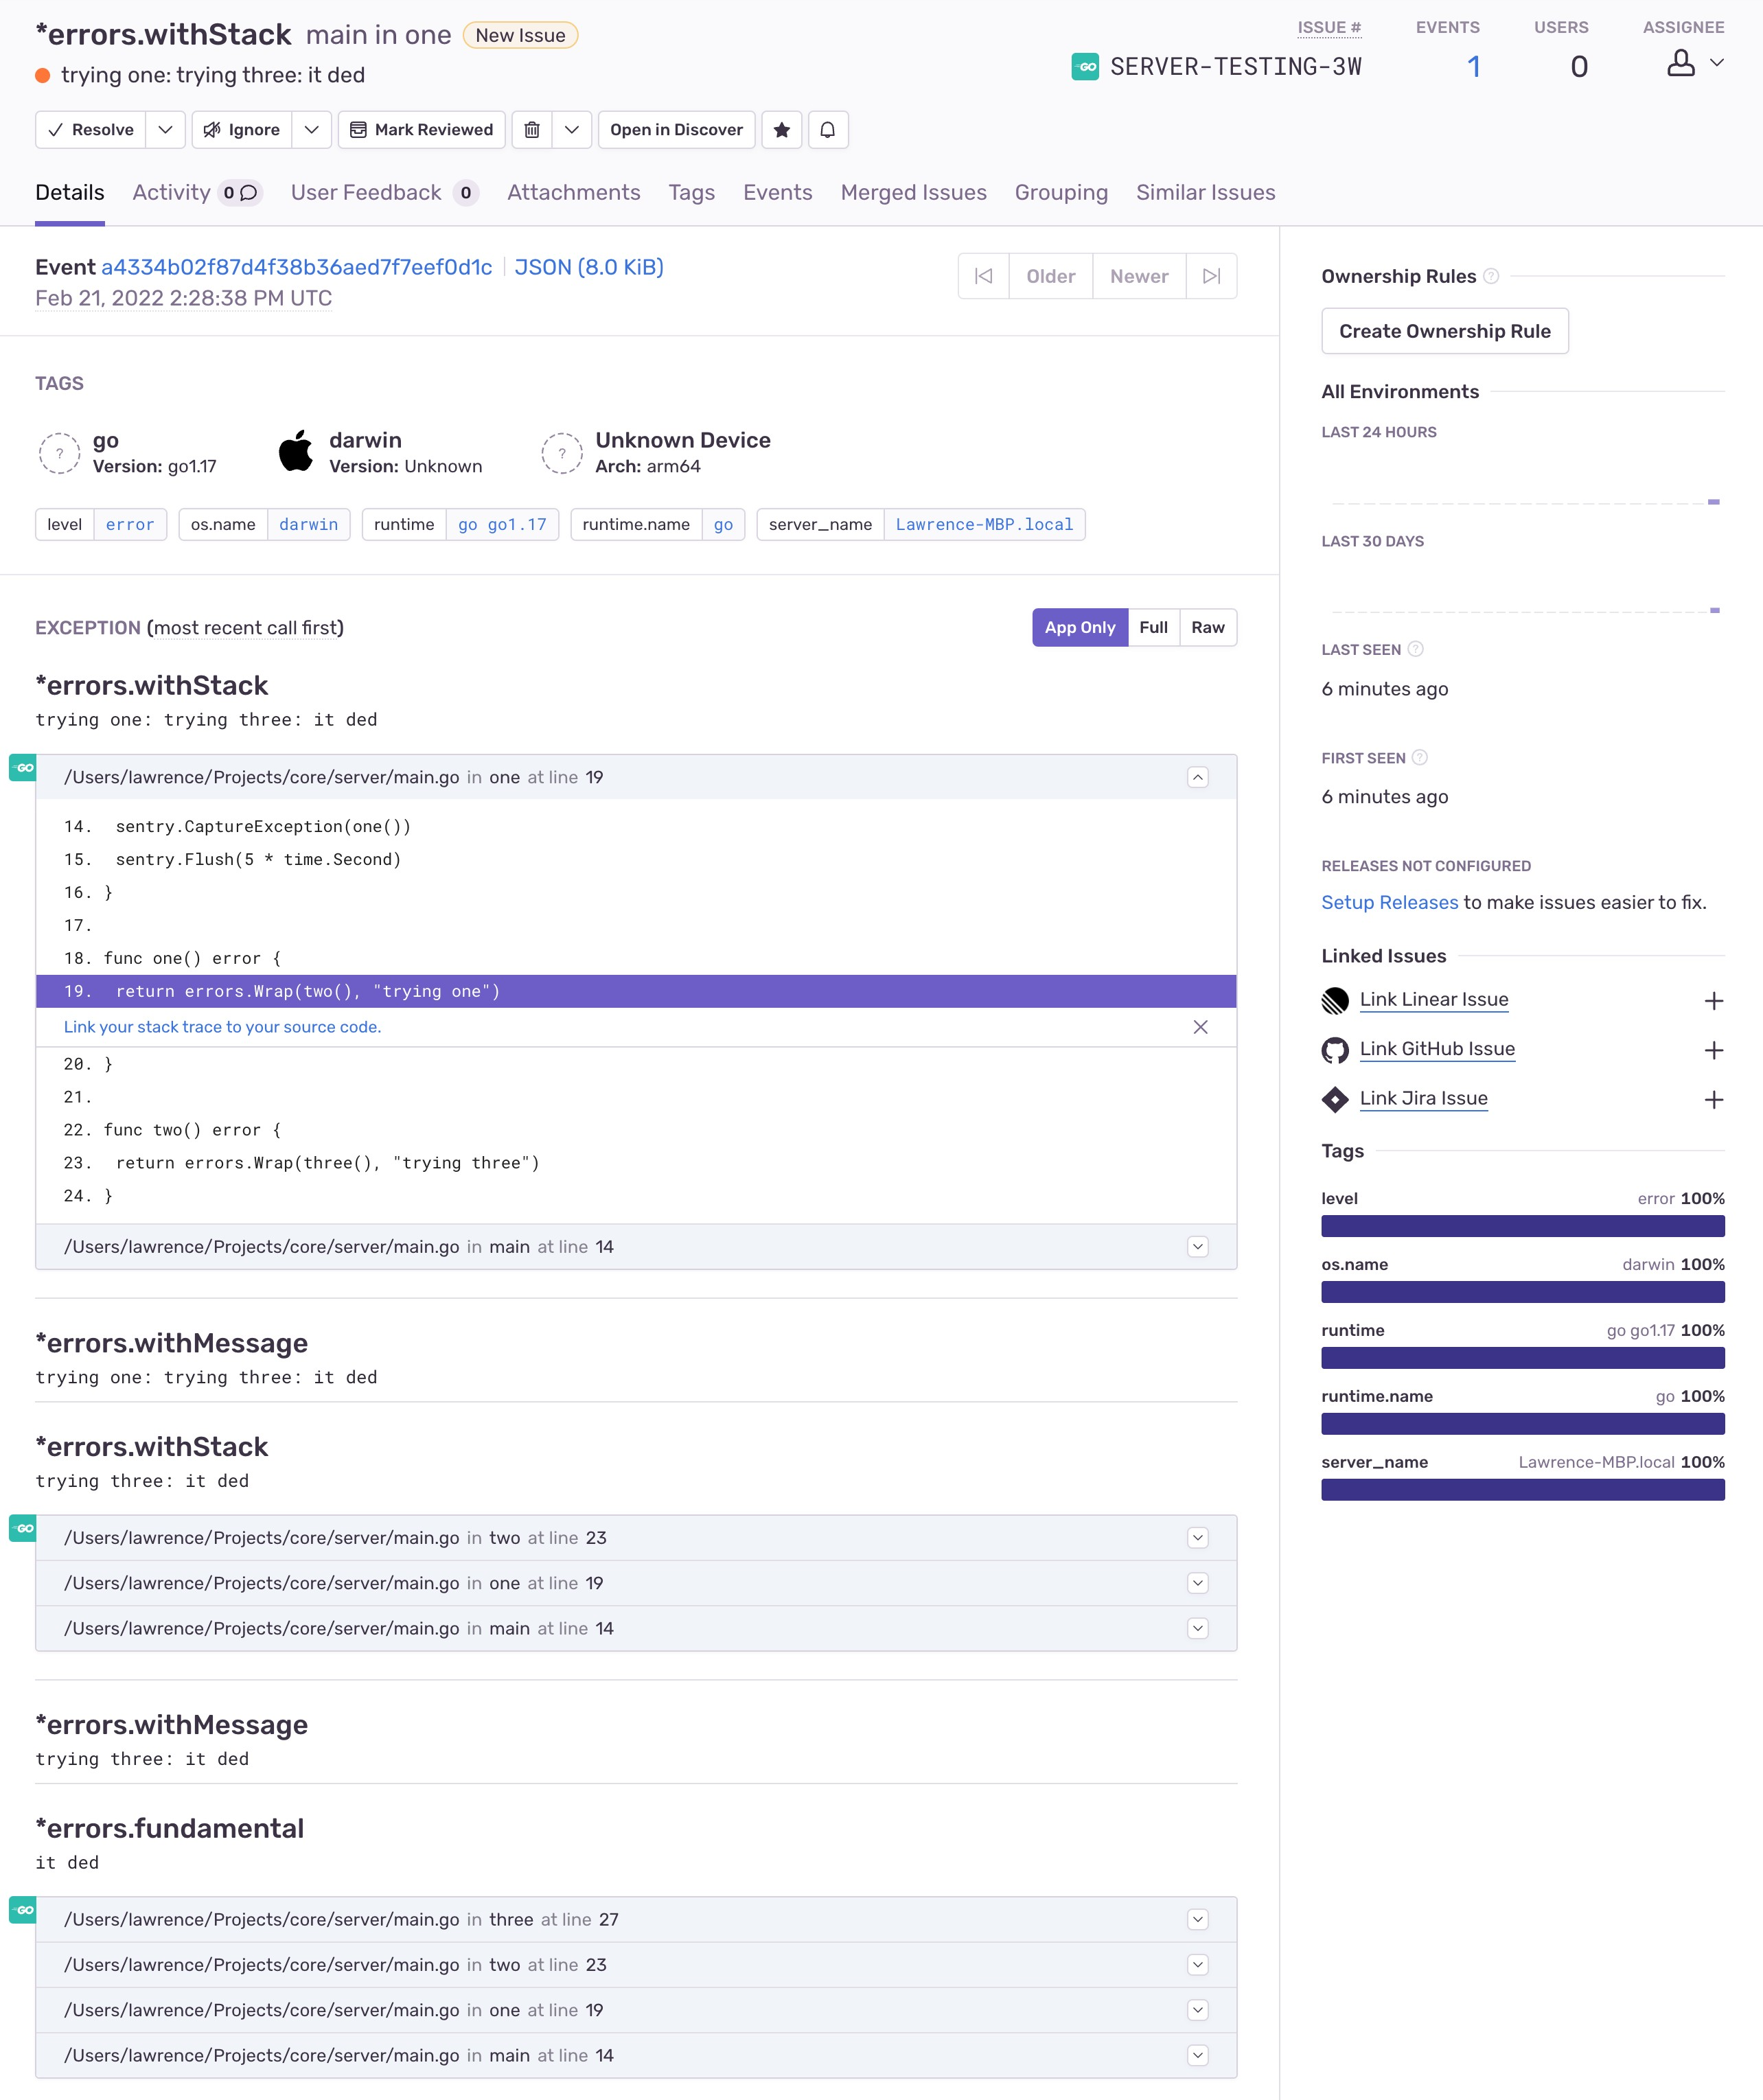1763x2100 pixels.
Task: Open the question mark help icon beside Ownership Rules
Action: (x=1493, y=276)
